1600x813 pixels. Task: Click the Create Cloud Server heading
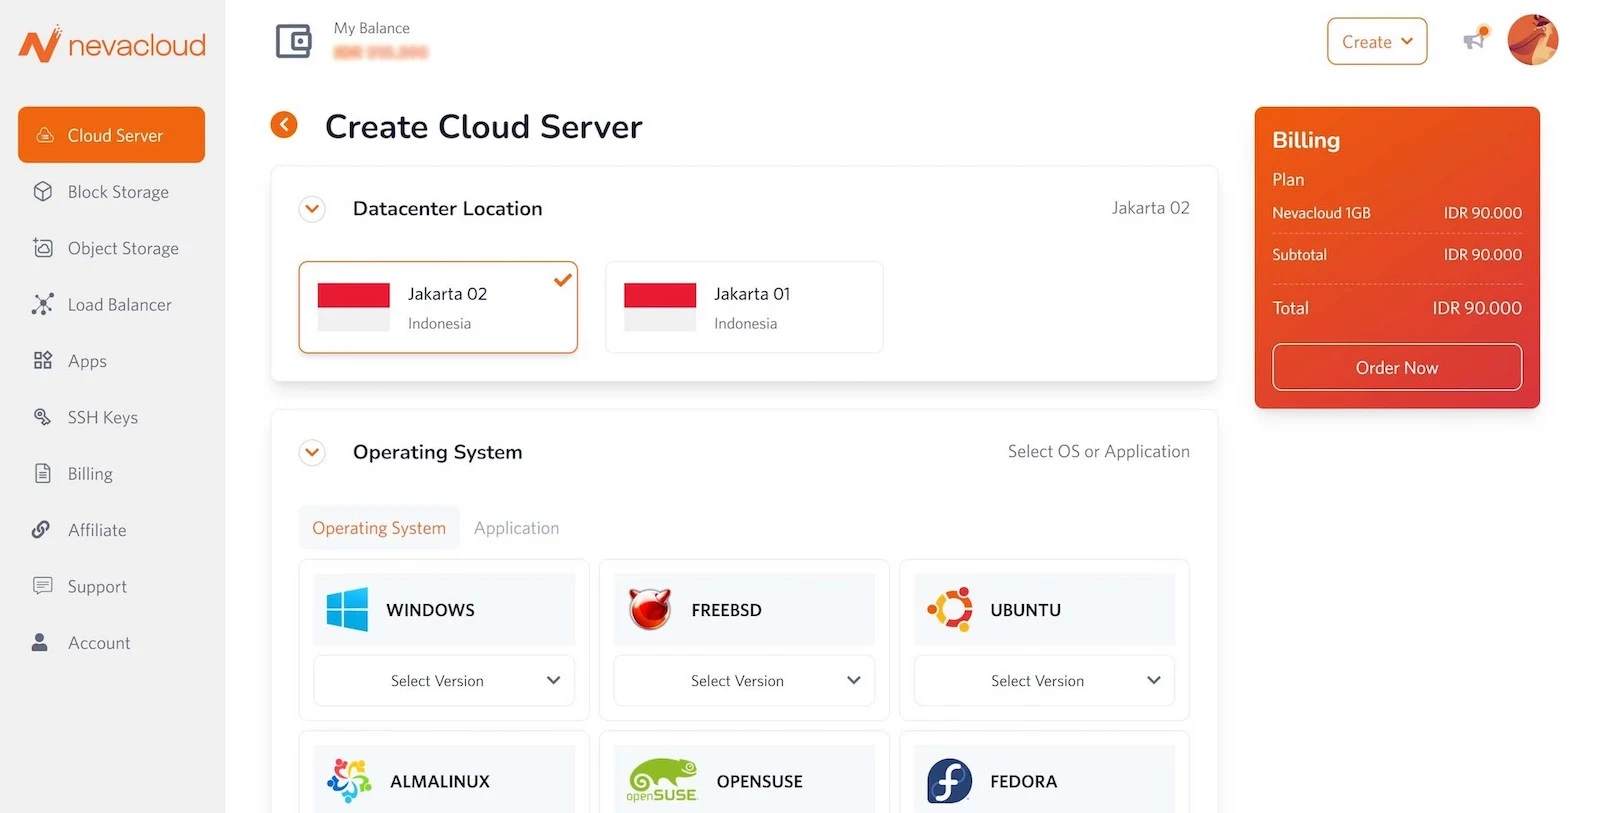pyautogui.click(x=483, y=126)
